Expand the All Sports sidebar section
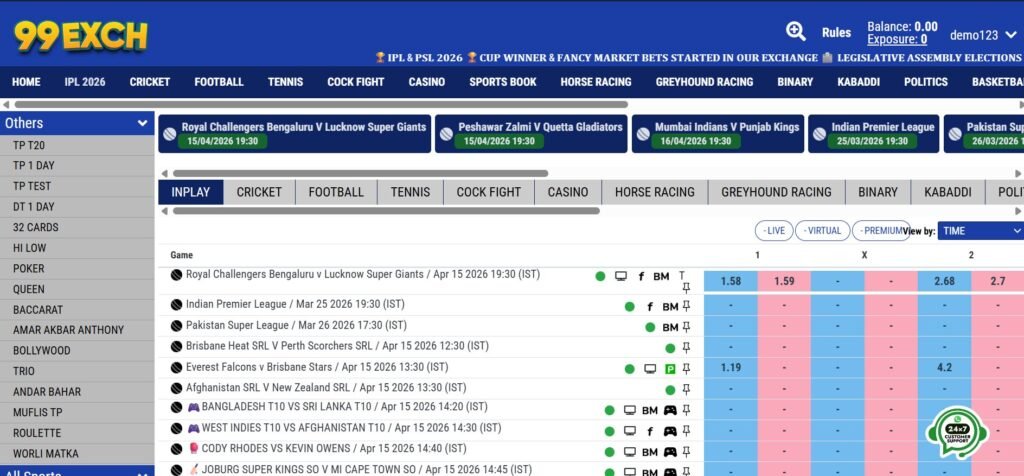Screen dimensions: 1024x476 [x=77, y=471]
